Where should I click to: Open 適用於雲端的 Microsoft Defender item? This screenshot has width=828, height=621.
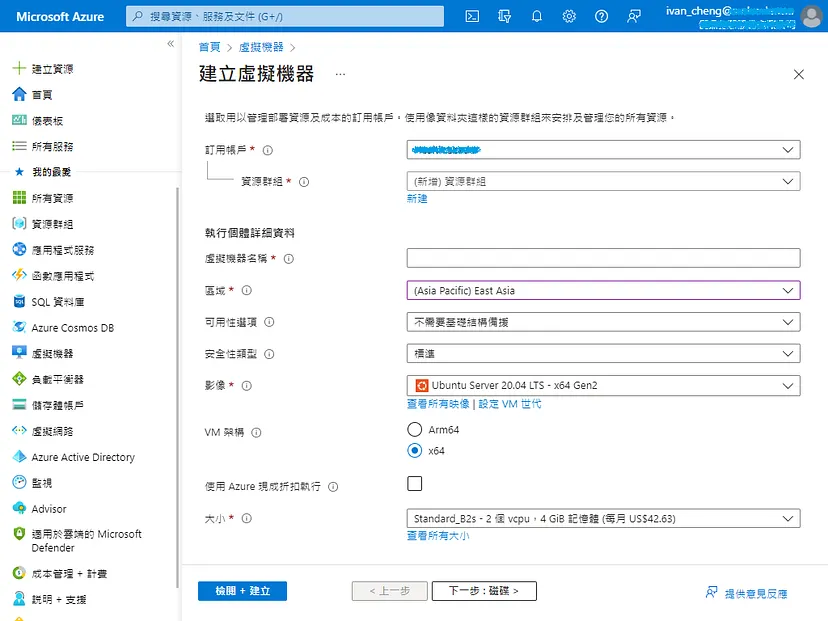click(77, 541)
